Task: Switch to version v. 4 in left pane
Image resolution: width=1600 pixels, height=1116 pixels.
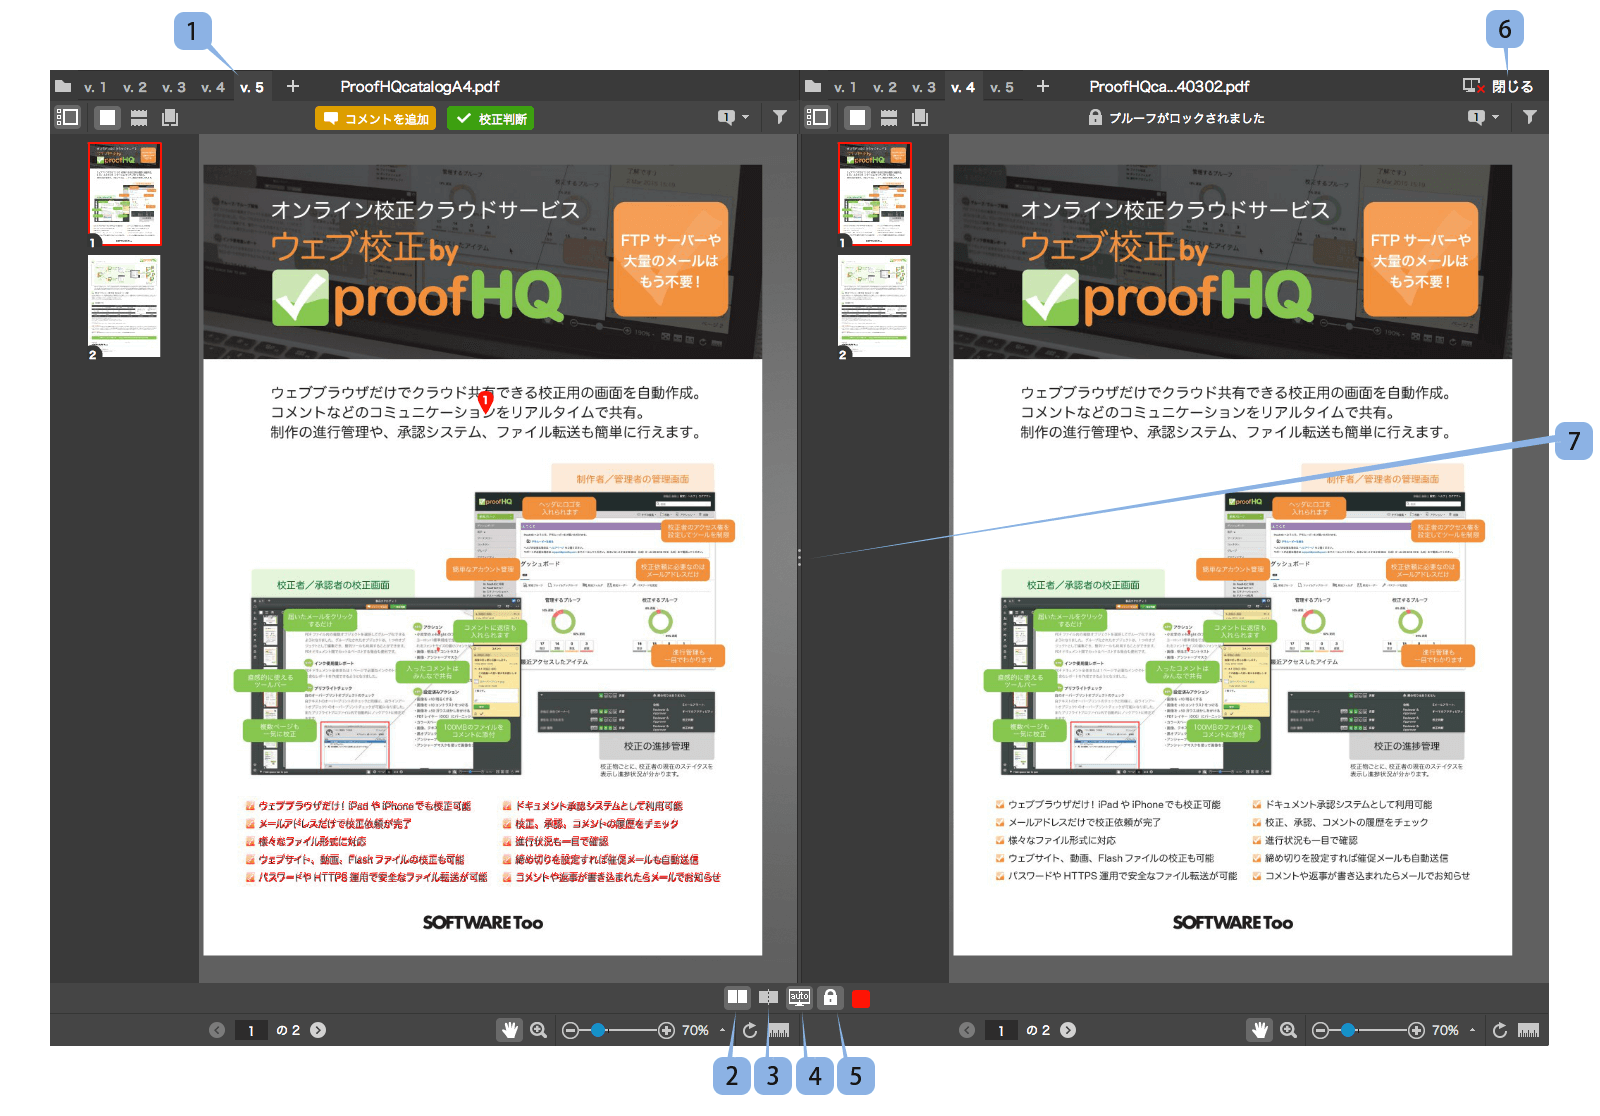Action: pyautogui.click(x=213, y=87)
